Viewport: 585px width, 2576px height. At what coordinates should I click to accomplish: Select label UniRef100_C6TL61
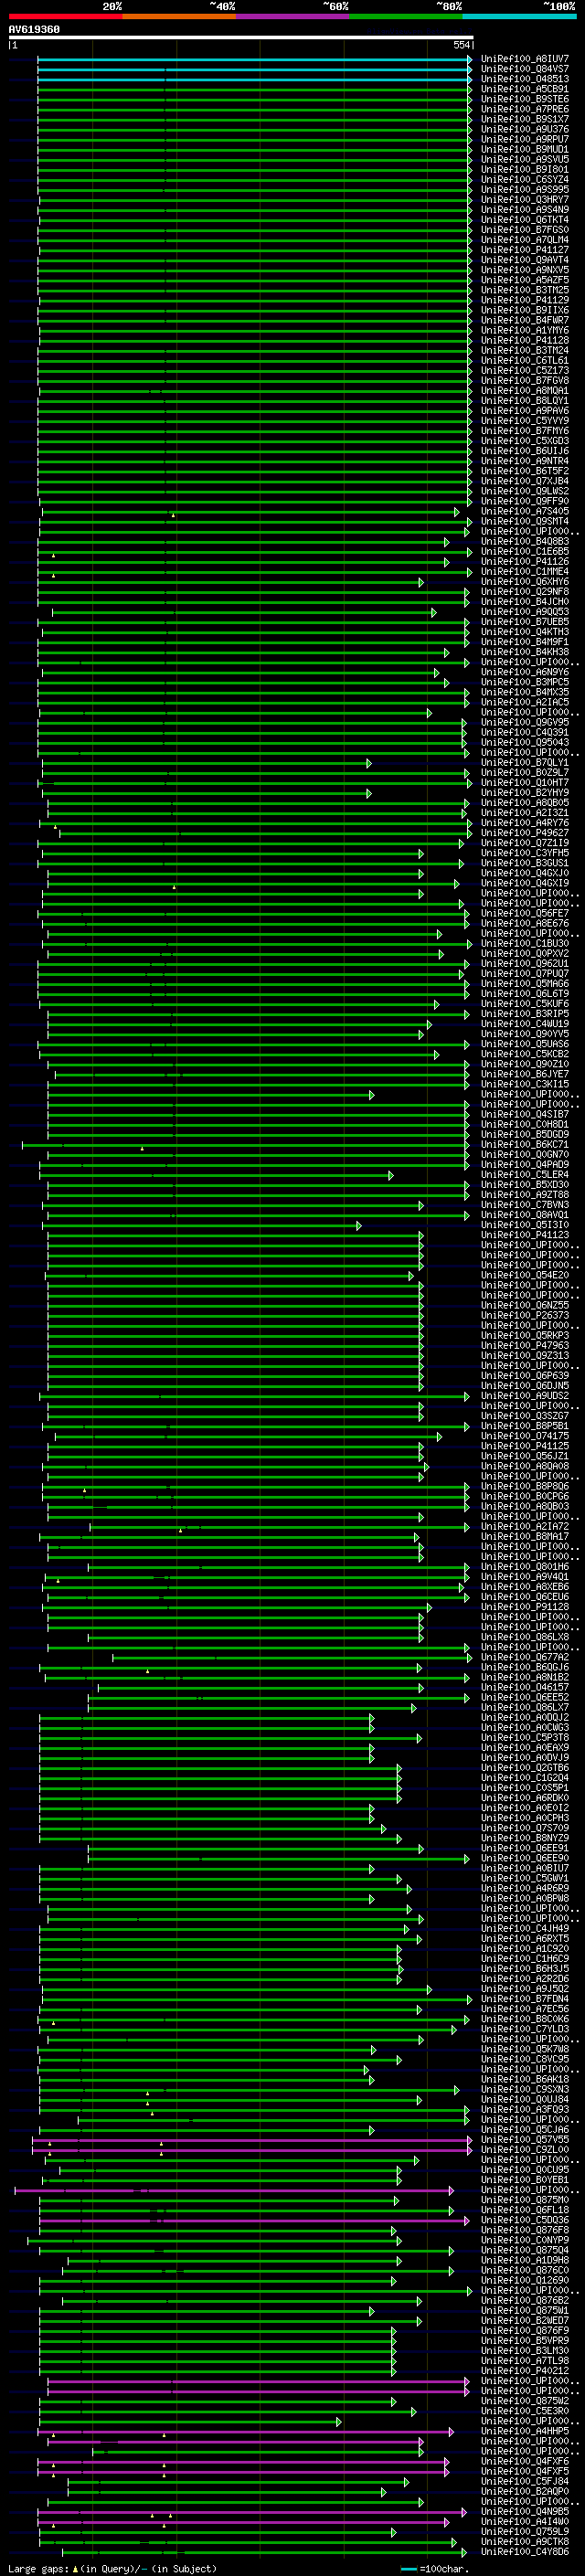(x=524, y=360)
